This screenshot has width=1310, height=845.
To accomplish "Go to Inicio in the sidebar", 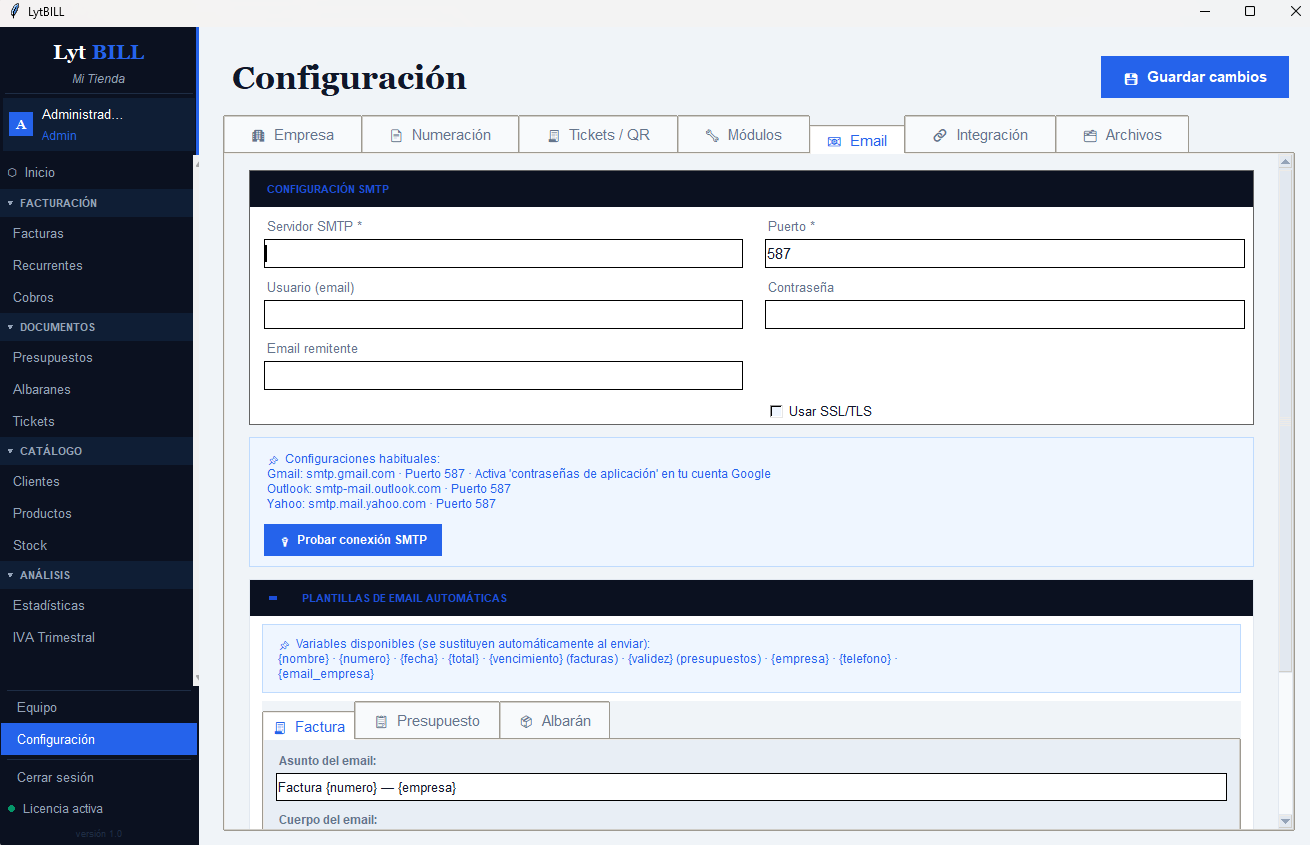I will pyautogui.click(x=96, y=173).
